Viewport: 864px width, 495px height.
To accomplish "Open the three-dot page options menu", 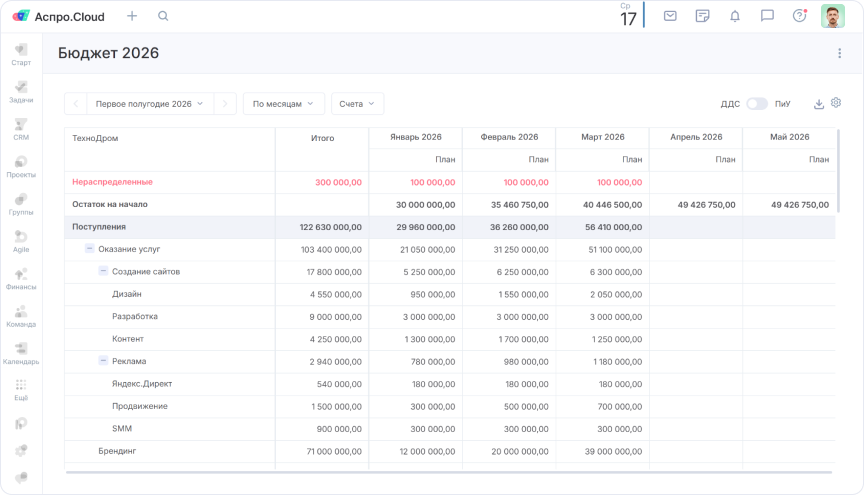I will click(839, 54).
